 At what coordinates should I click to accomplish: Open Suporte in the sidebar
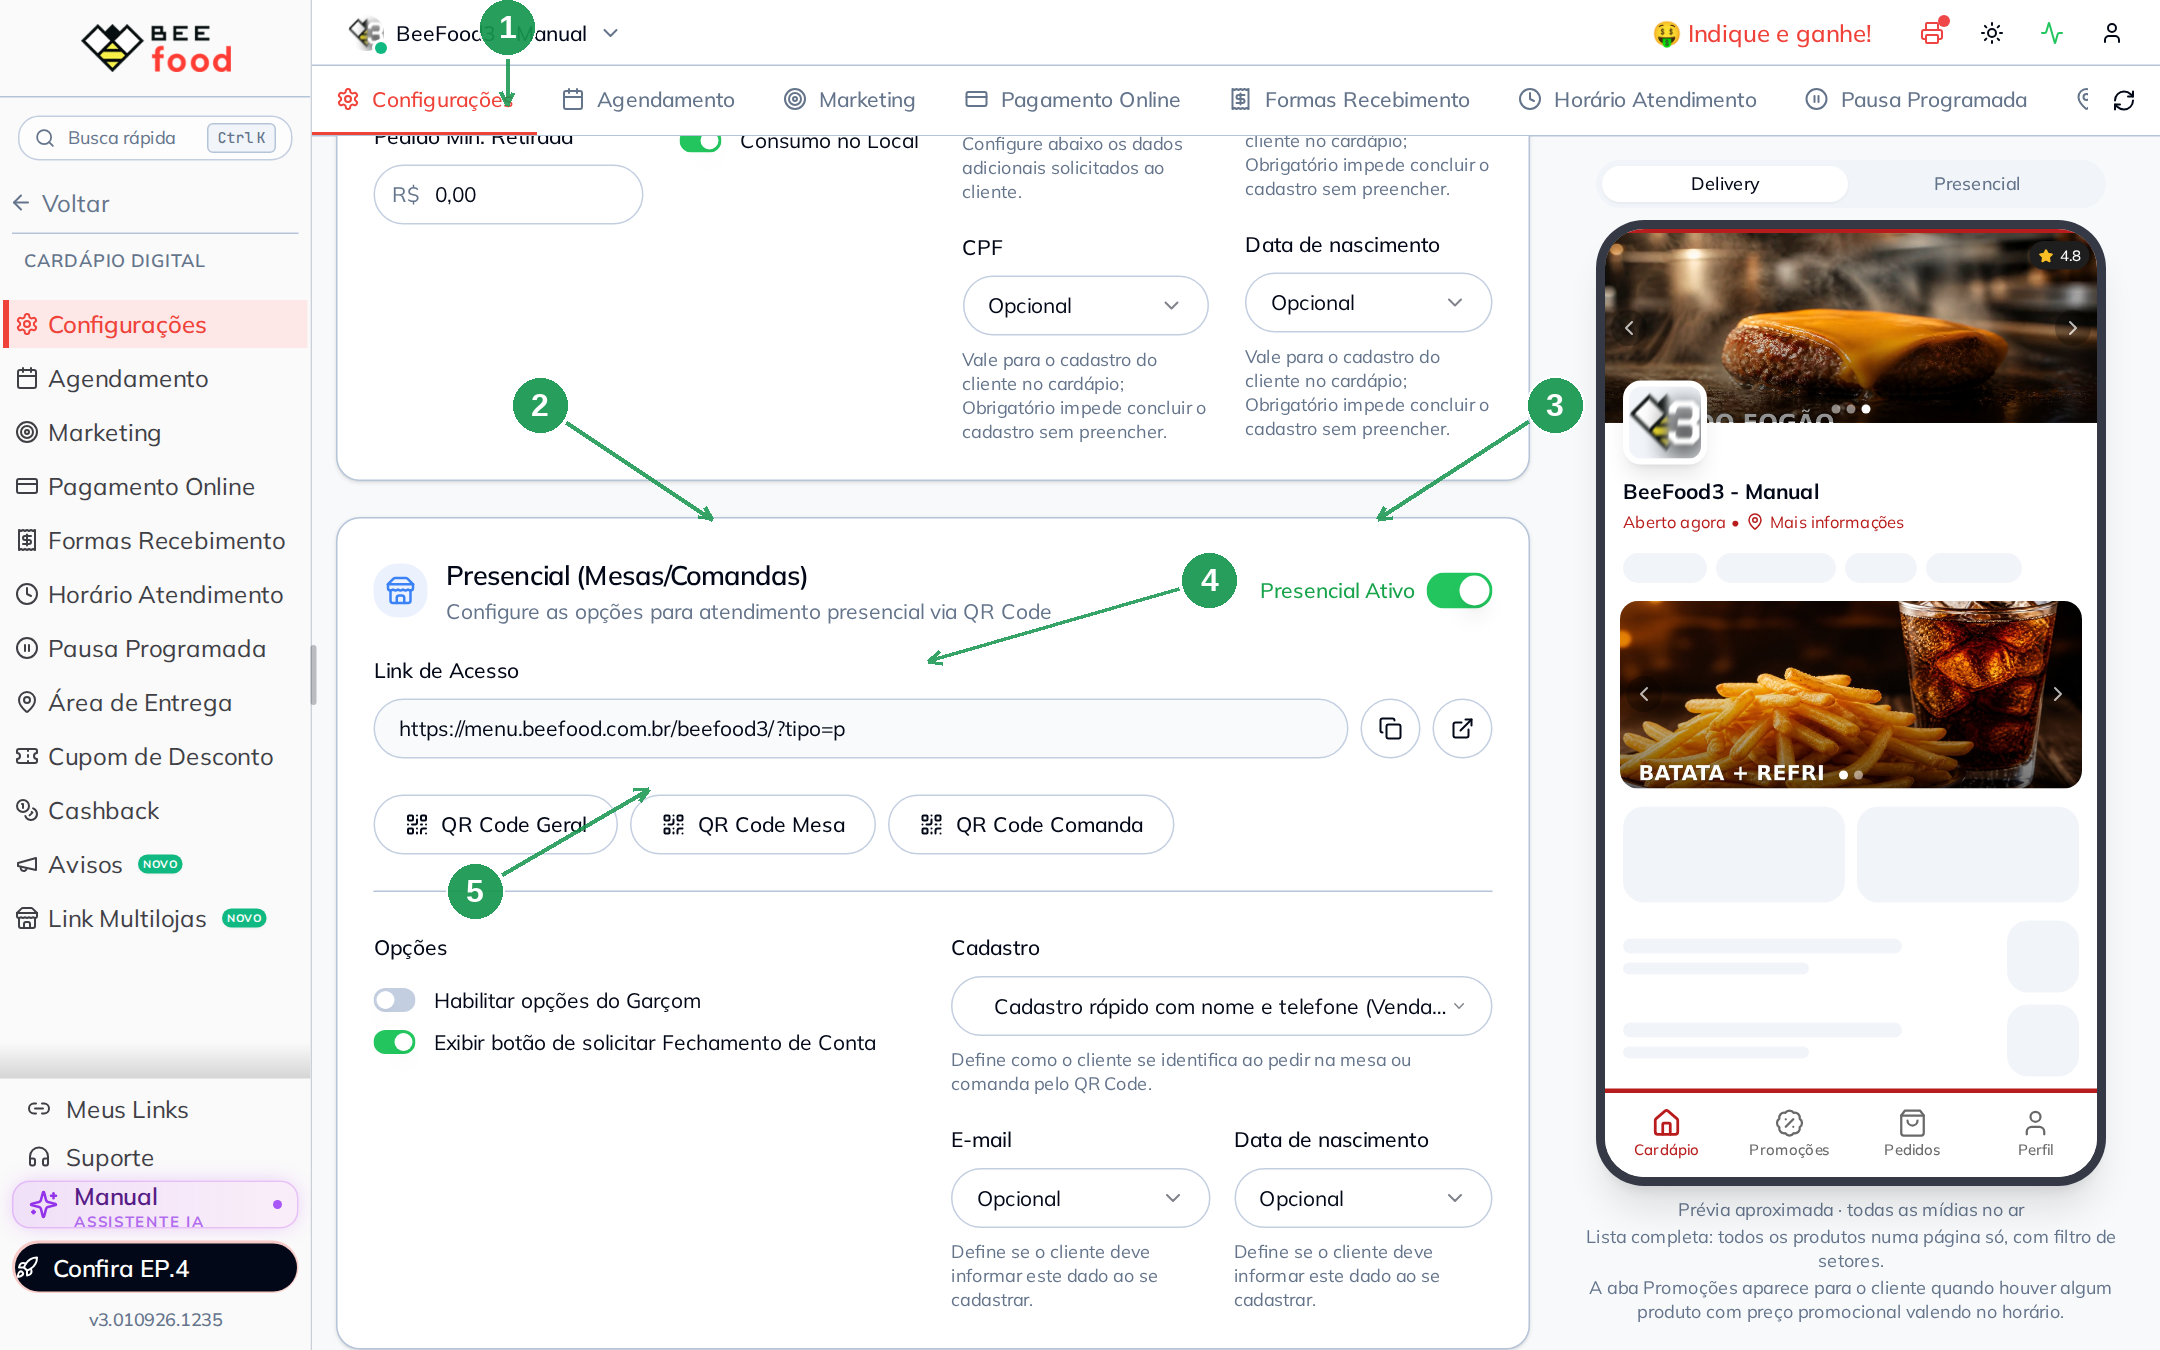(x=156, y=1158)
